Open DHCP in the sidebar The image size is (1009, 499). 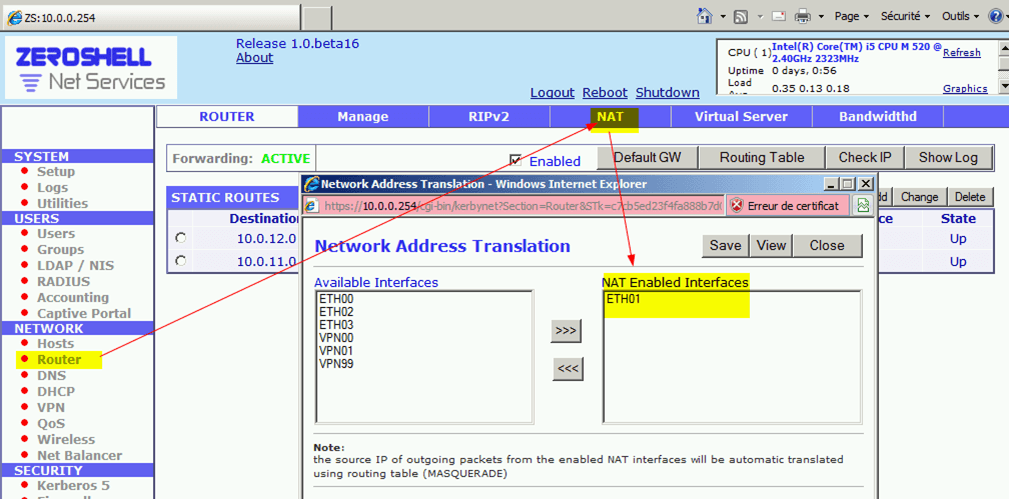(x=56, y=391)
